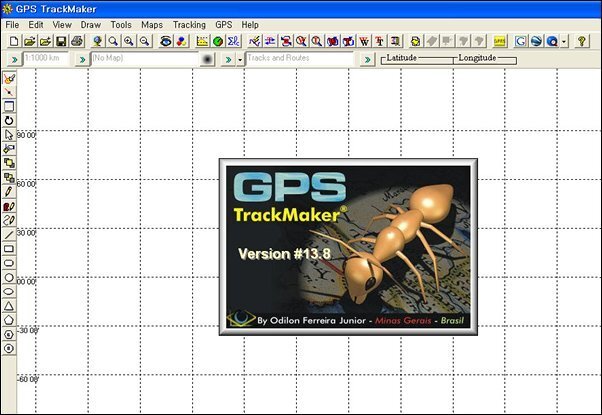The height and width of the screenshot is (415, 602).
Task: Click the Latitude coordinate field
Action: (x=417, y=60)
